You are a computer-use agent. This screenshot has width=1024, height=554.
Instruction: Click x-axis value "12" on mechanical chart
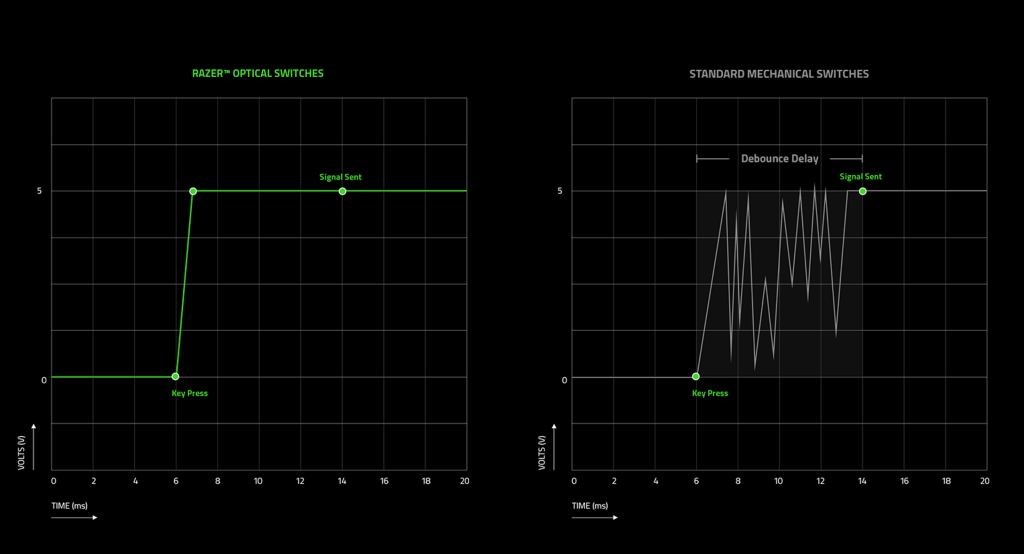(820, 481)
